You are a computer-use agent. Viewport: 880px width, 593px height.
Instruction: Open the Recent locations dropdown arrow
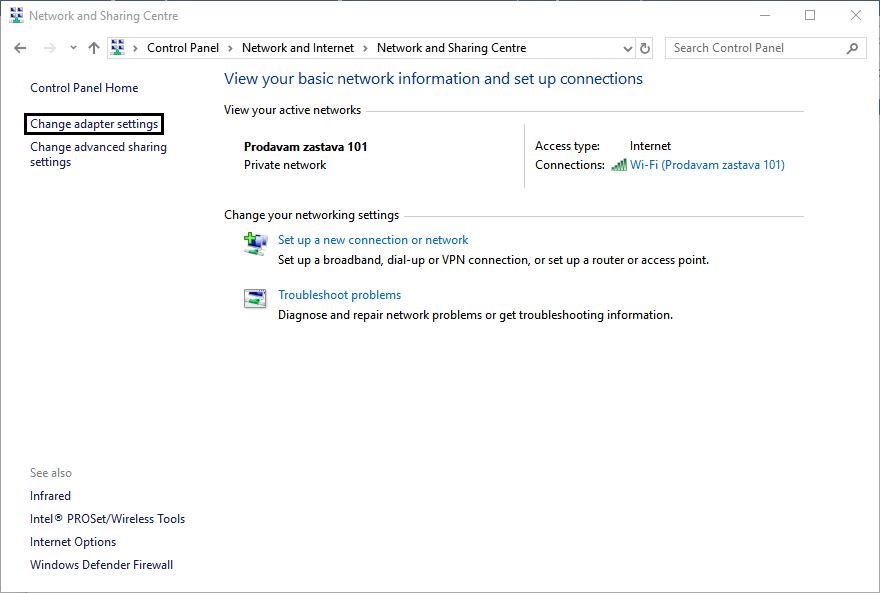(73, 48)
